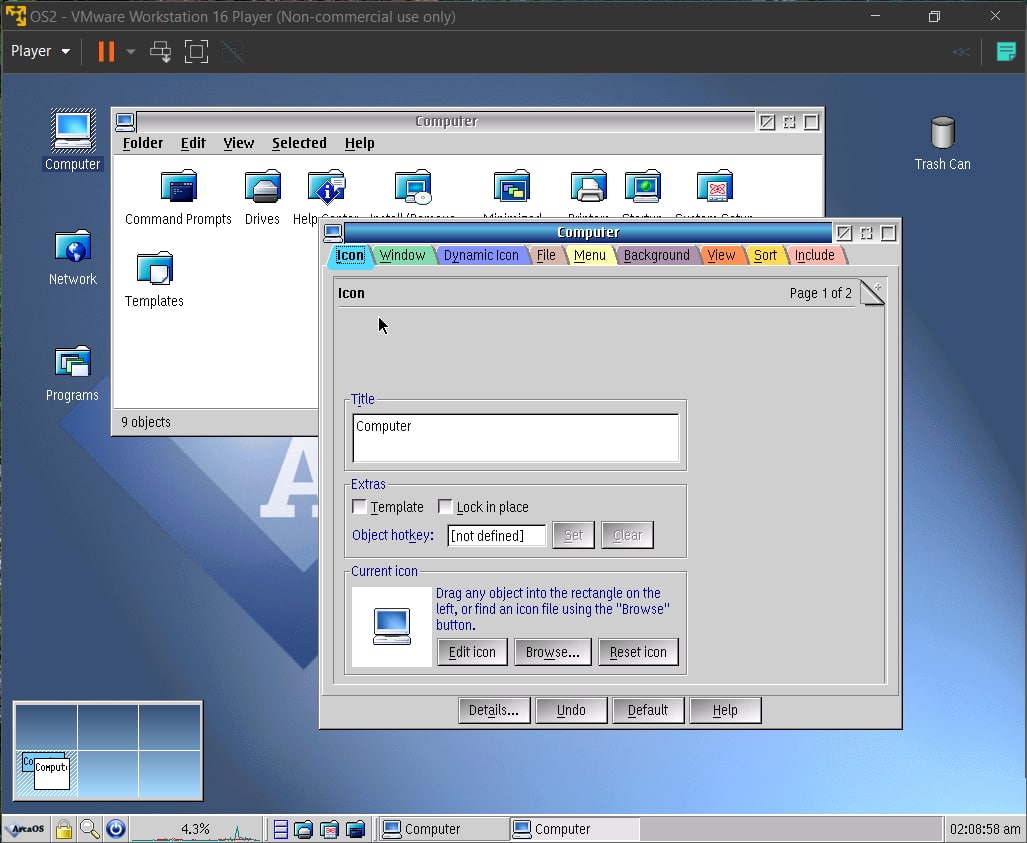Click the system setup tray icon in taskbar
Screen dimensions: 1027x843
pyautogui.click(x=329, y=830)
